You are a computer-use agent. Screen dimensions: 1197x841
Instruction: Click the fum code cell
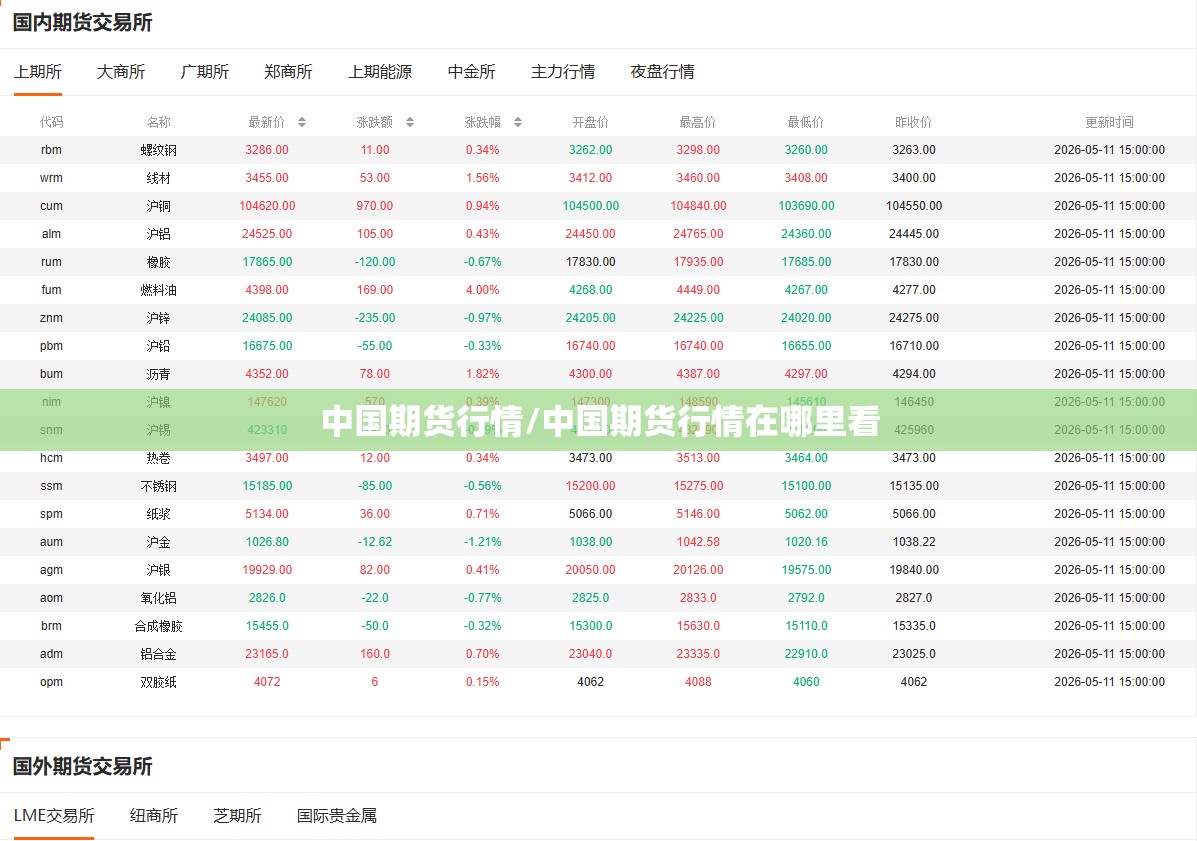pos(51,290)
